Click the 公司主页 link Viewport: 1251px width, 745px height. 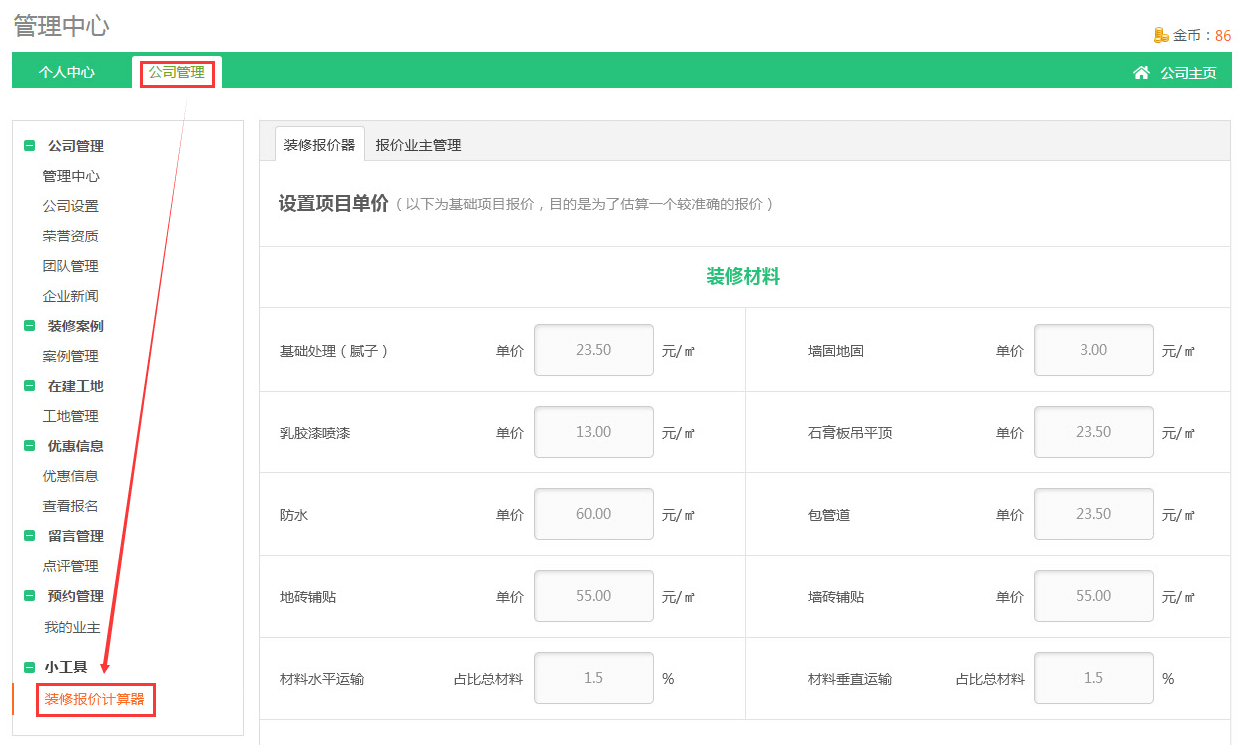tap(1188, 72)
